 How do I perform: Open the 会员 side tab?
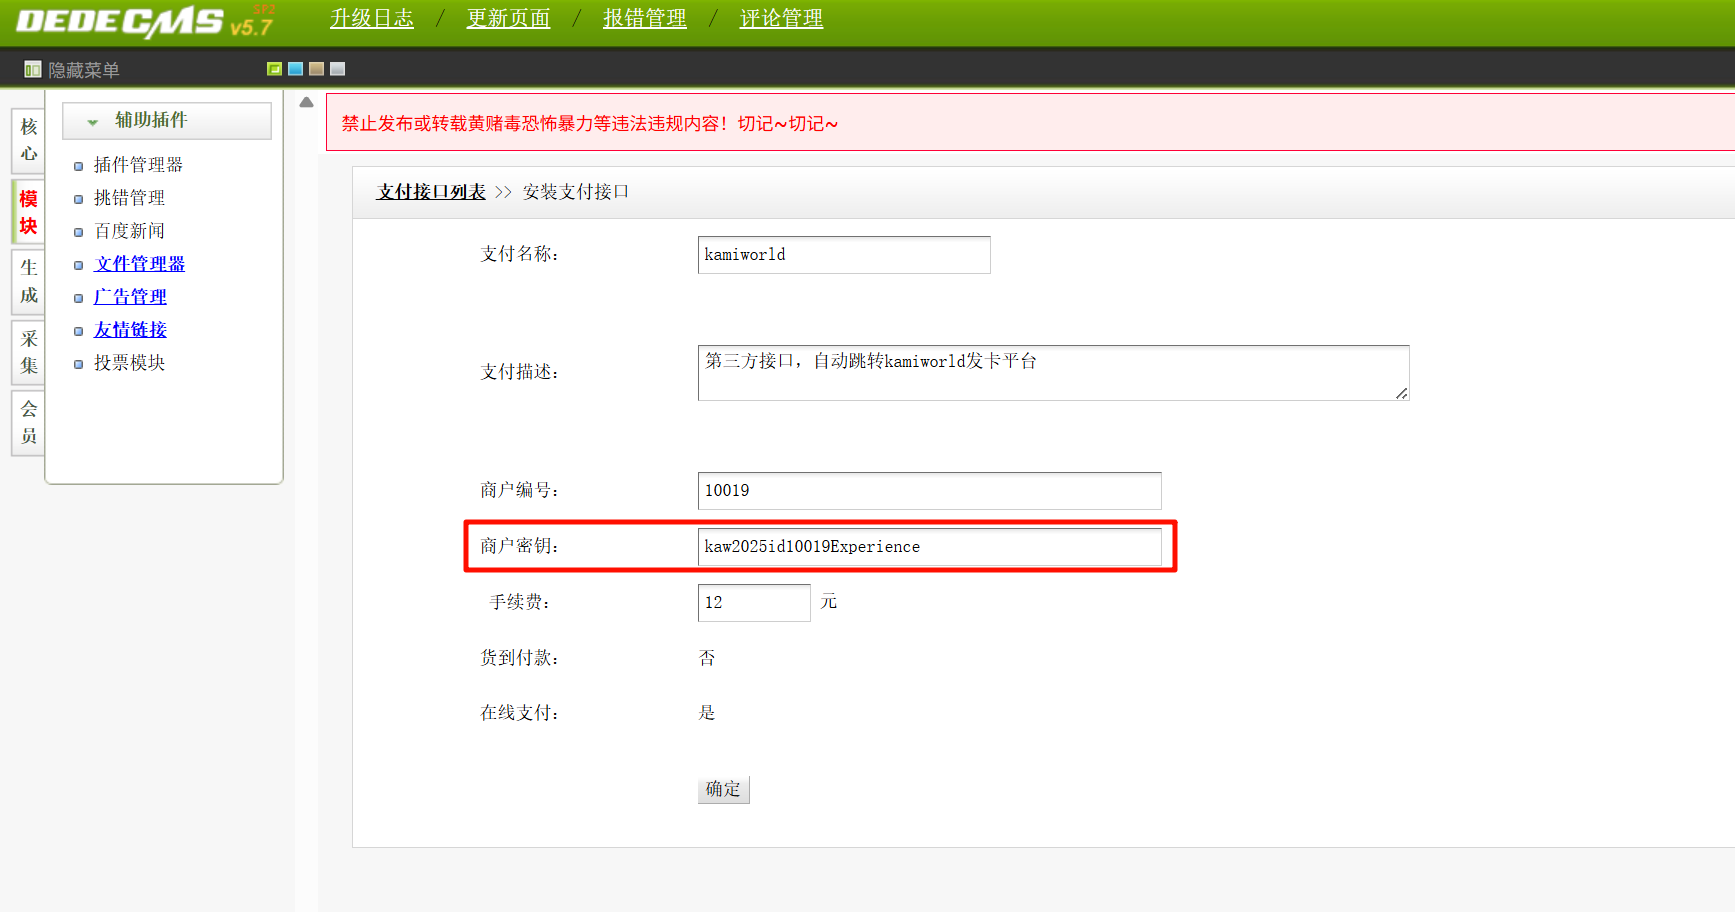coord(28,422)
